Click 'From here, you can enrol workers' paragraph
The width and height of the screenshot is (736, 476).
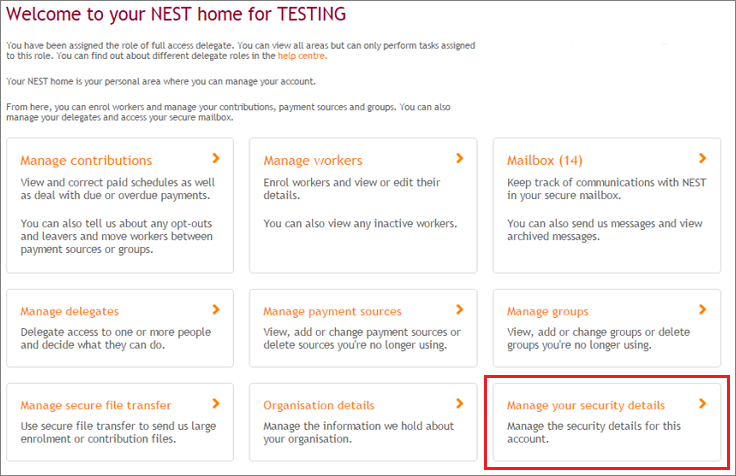(x=228, y=112)
